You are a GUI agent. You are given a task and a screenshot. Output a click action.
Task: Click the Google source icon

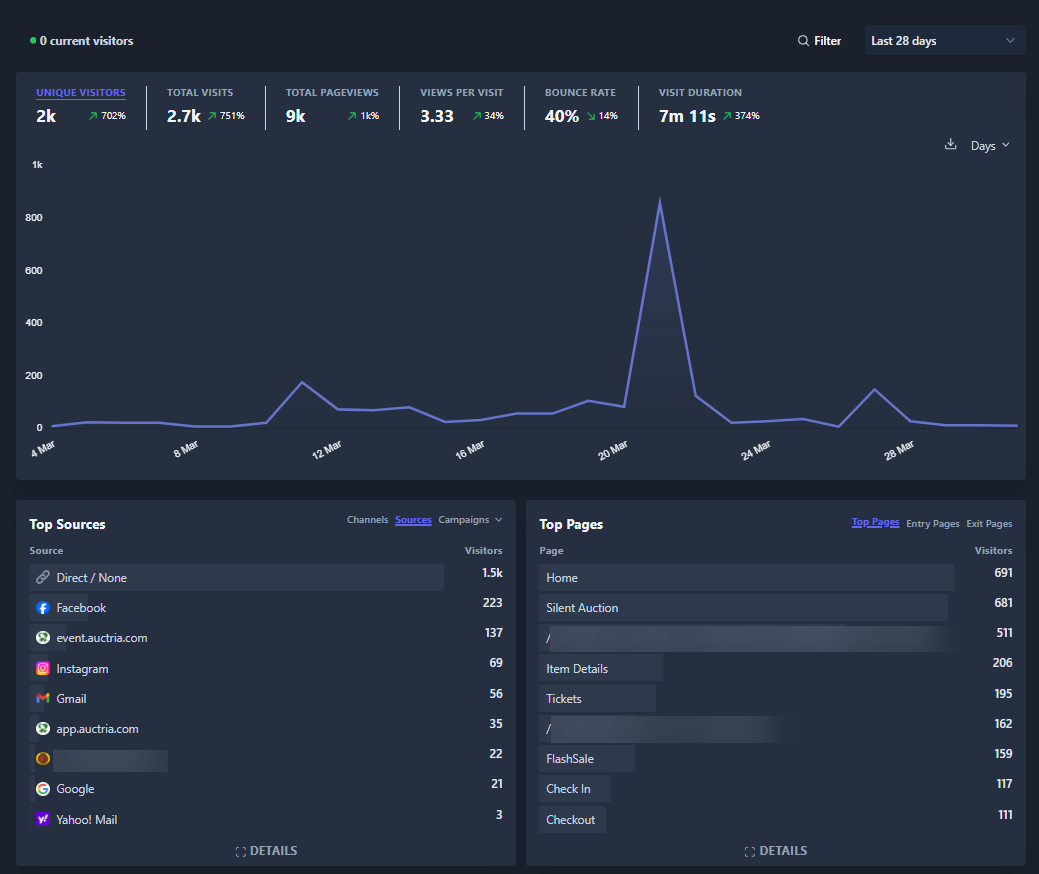43,789
